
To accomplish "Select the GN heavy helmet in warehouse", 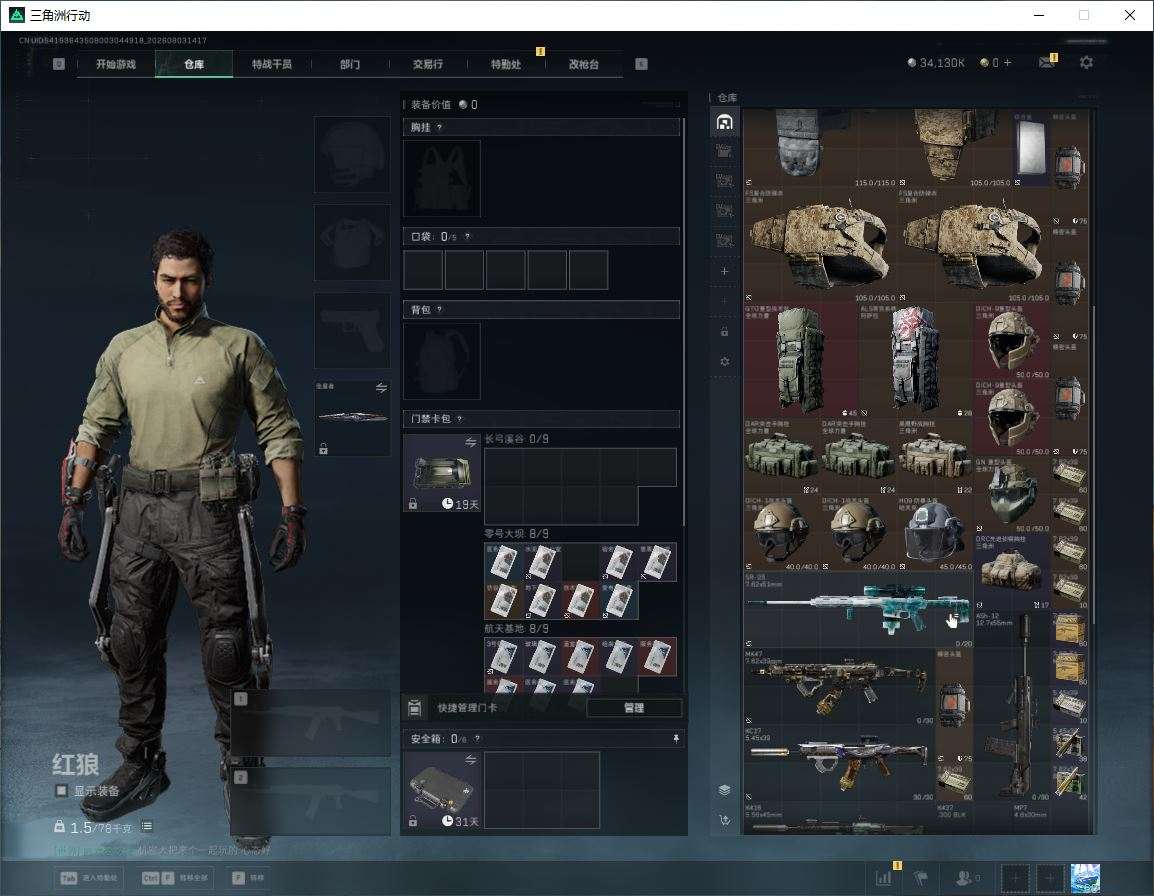I will 1012,494.
